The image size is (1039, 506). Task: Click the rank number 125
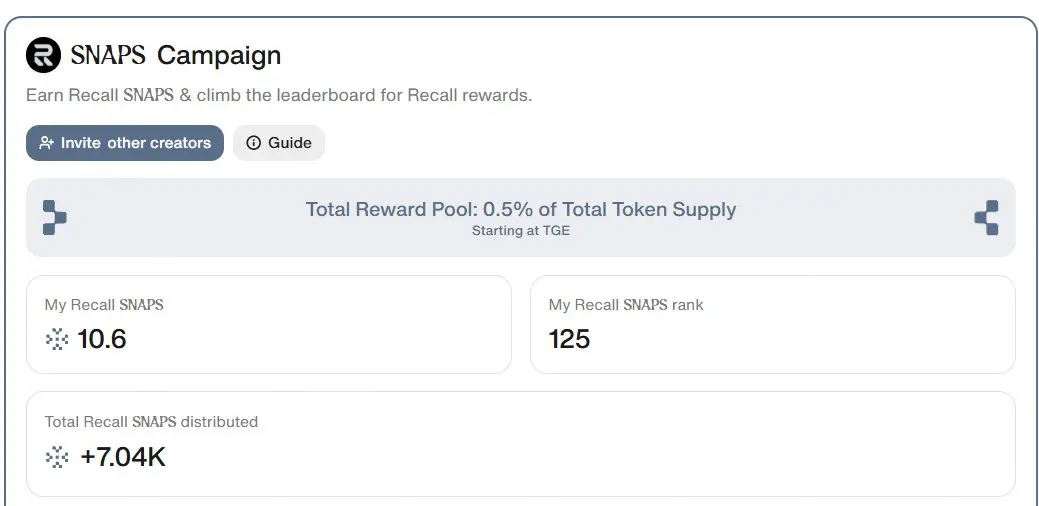click(x=569, y=339)
